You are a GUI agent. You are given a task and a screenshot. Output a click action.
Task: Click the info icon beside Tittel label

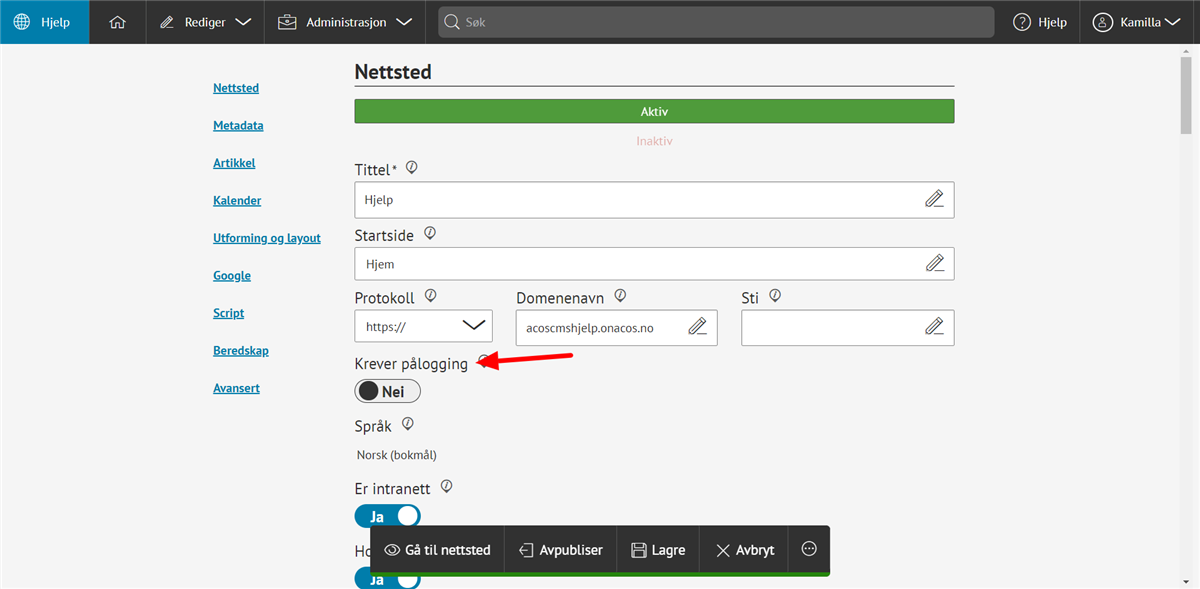click(x=411, y=168)
